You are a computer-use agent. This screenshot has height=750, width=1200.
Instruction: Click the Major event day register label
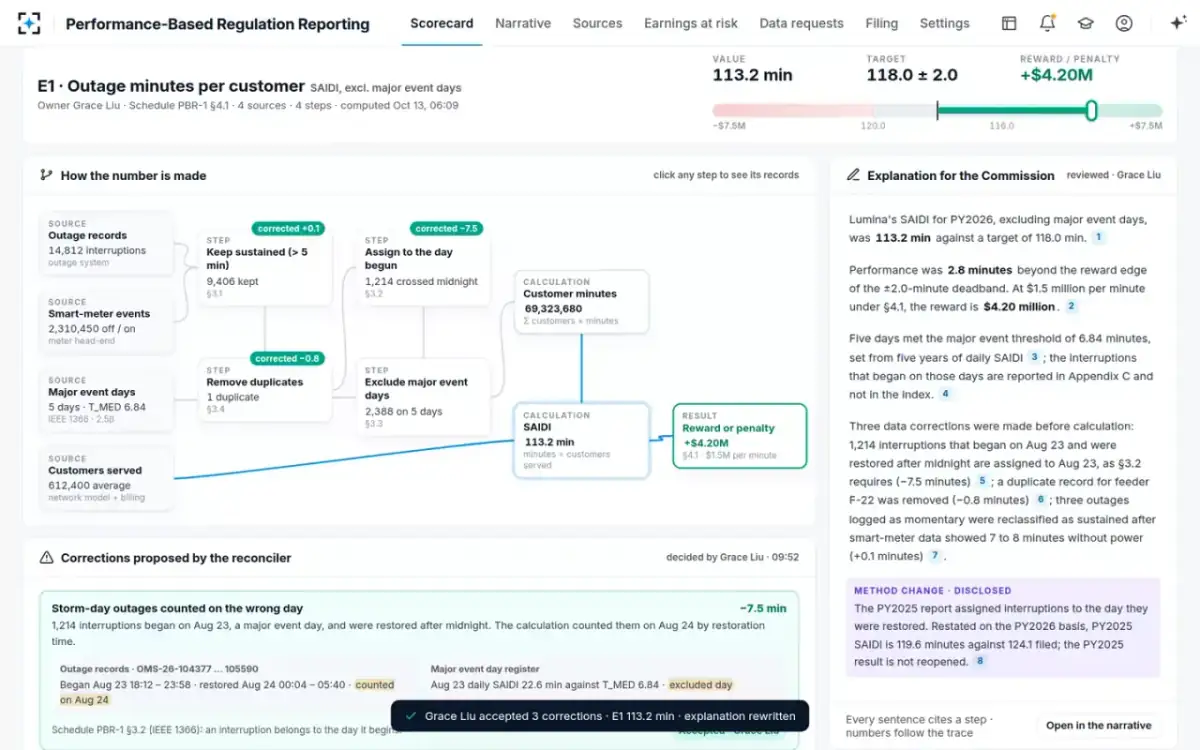pyautogui.click(x=485, y=669)
